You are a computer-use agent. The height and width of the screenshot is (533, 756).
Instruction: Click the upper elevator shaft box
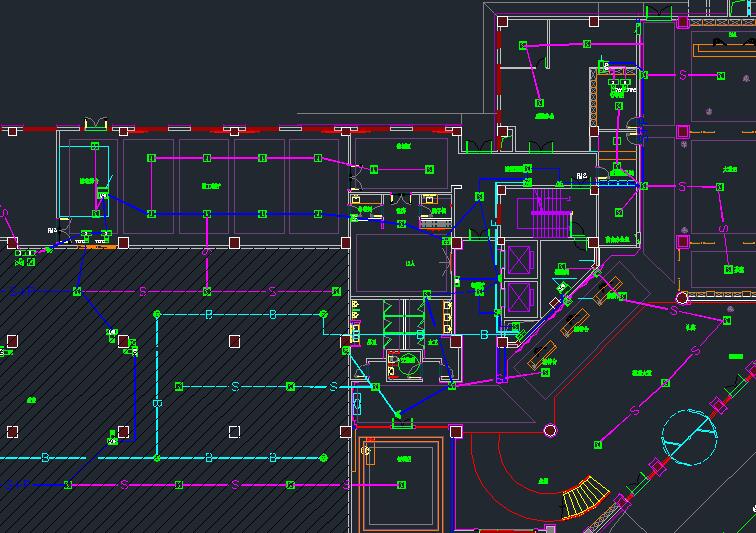(522, 259)
